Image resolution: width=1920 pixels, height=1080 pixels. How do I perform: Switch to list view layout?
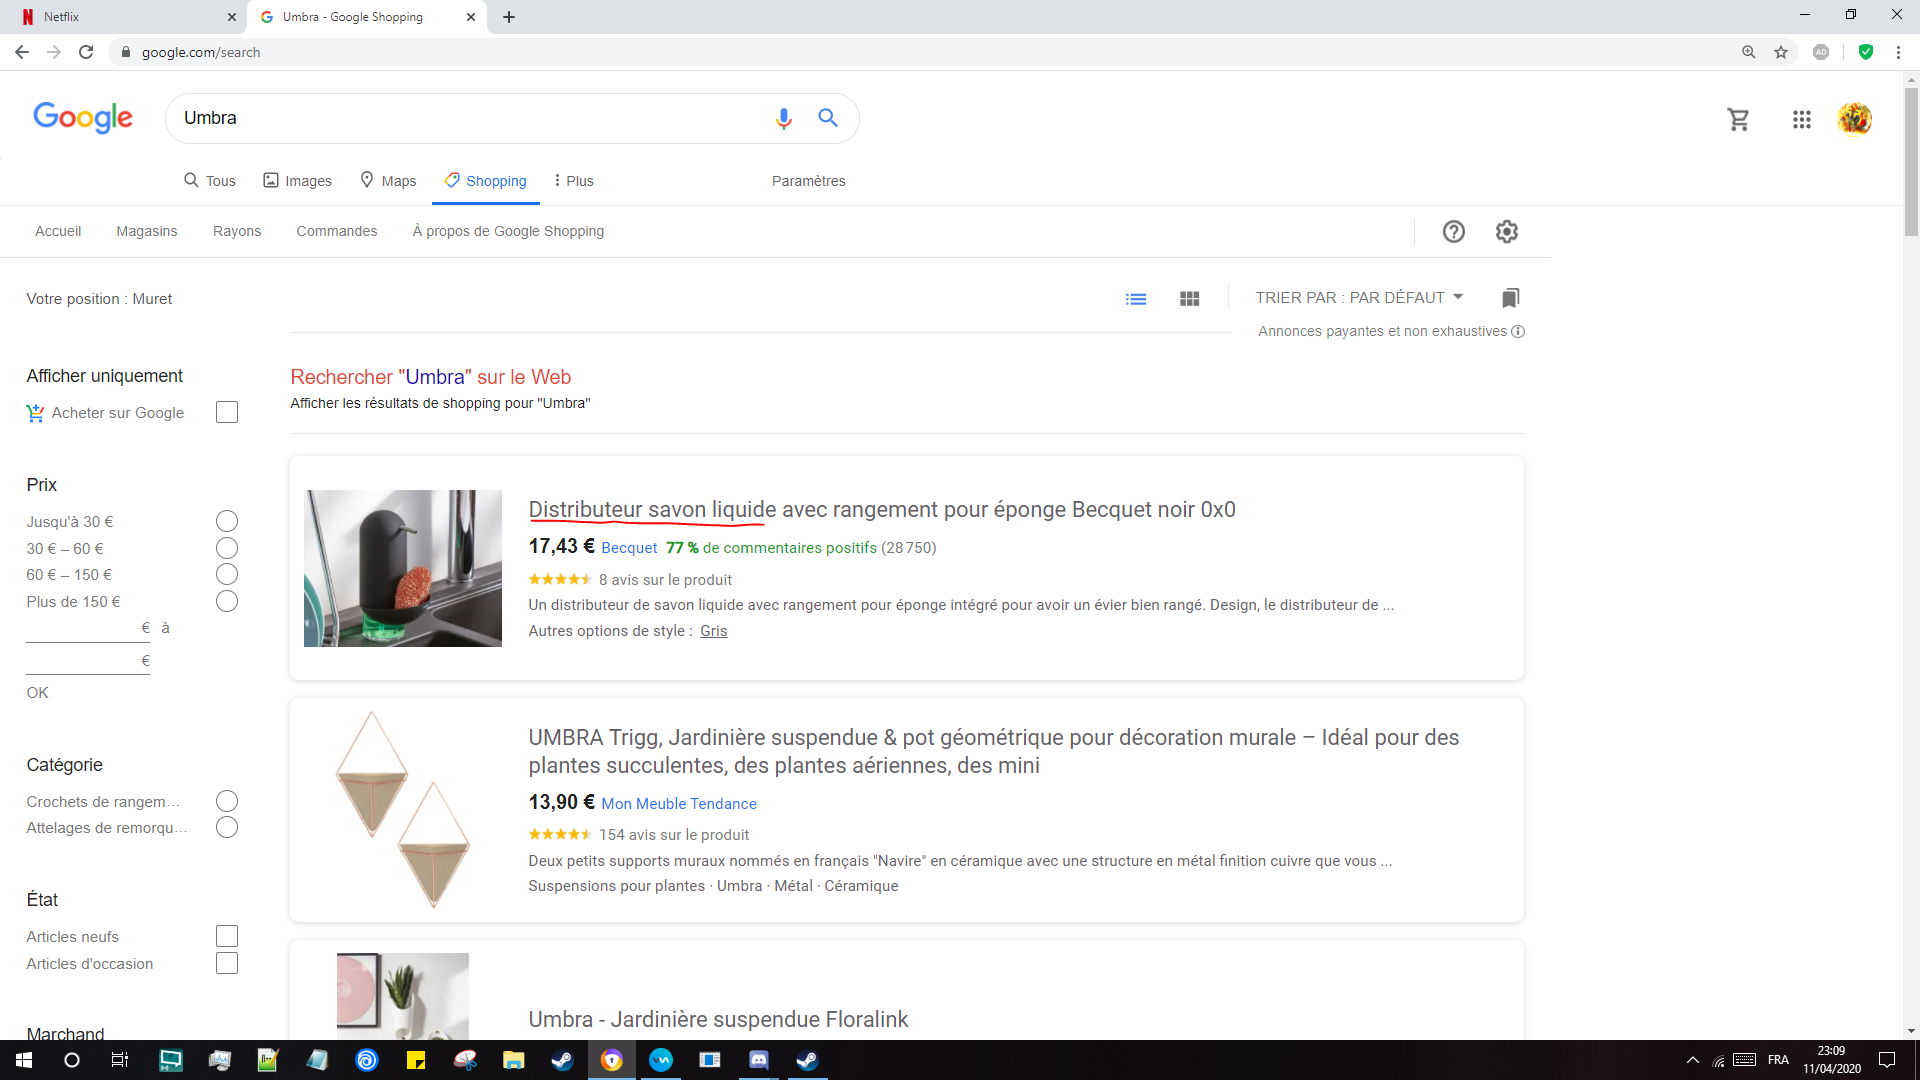[1136, 299]
